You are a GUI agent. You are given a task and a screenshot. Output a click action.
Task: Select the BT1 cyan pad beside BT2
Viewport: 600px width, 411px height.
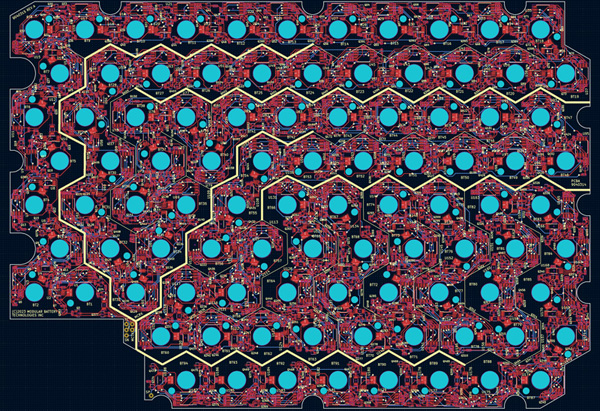(84, 290)
